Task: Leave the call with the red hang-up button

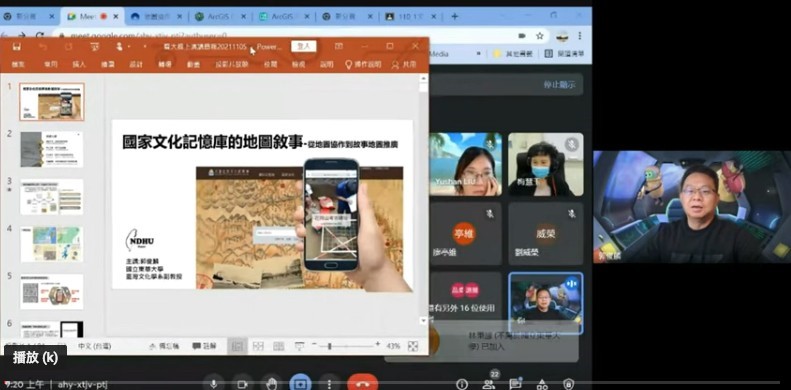Action: (x=362, y=384)
